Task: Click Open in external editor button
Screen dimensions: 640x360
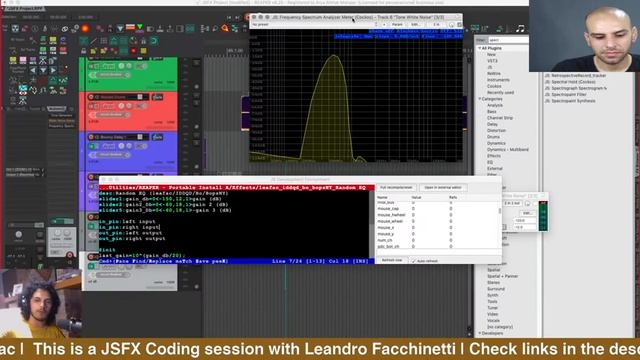Action: tap(443, 188)
